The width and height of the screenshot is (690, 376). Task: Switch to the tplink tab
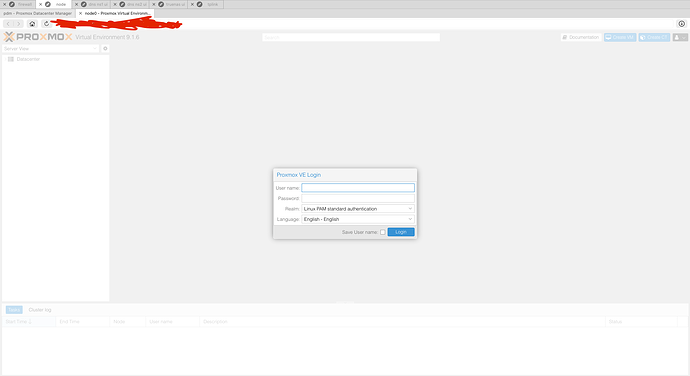point(209,4)
